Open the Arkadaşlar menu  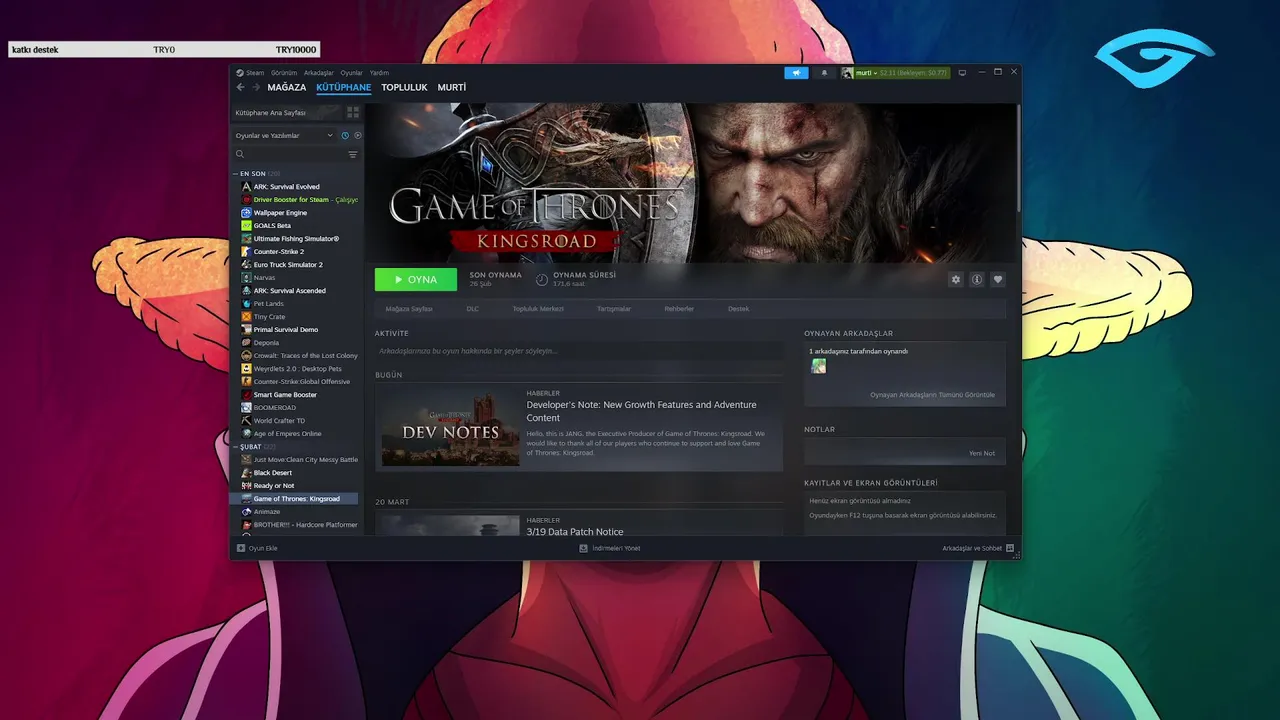point(319,73)
